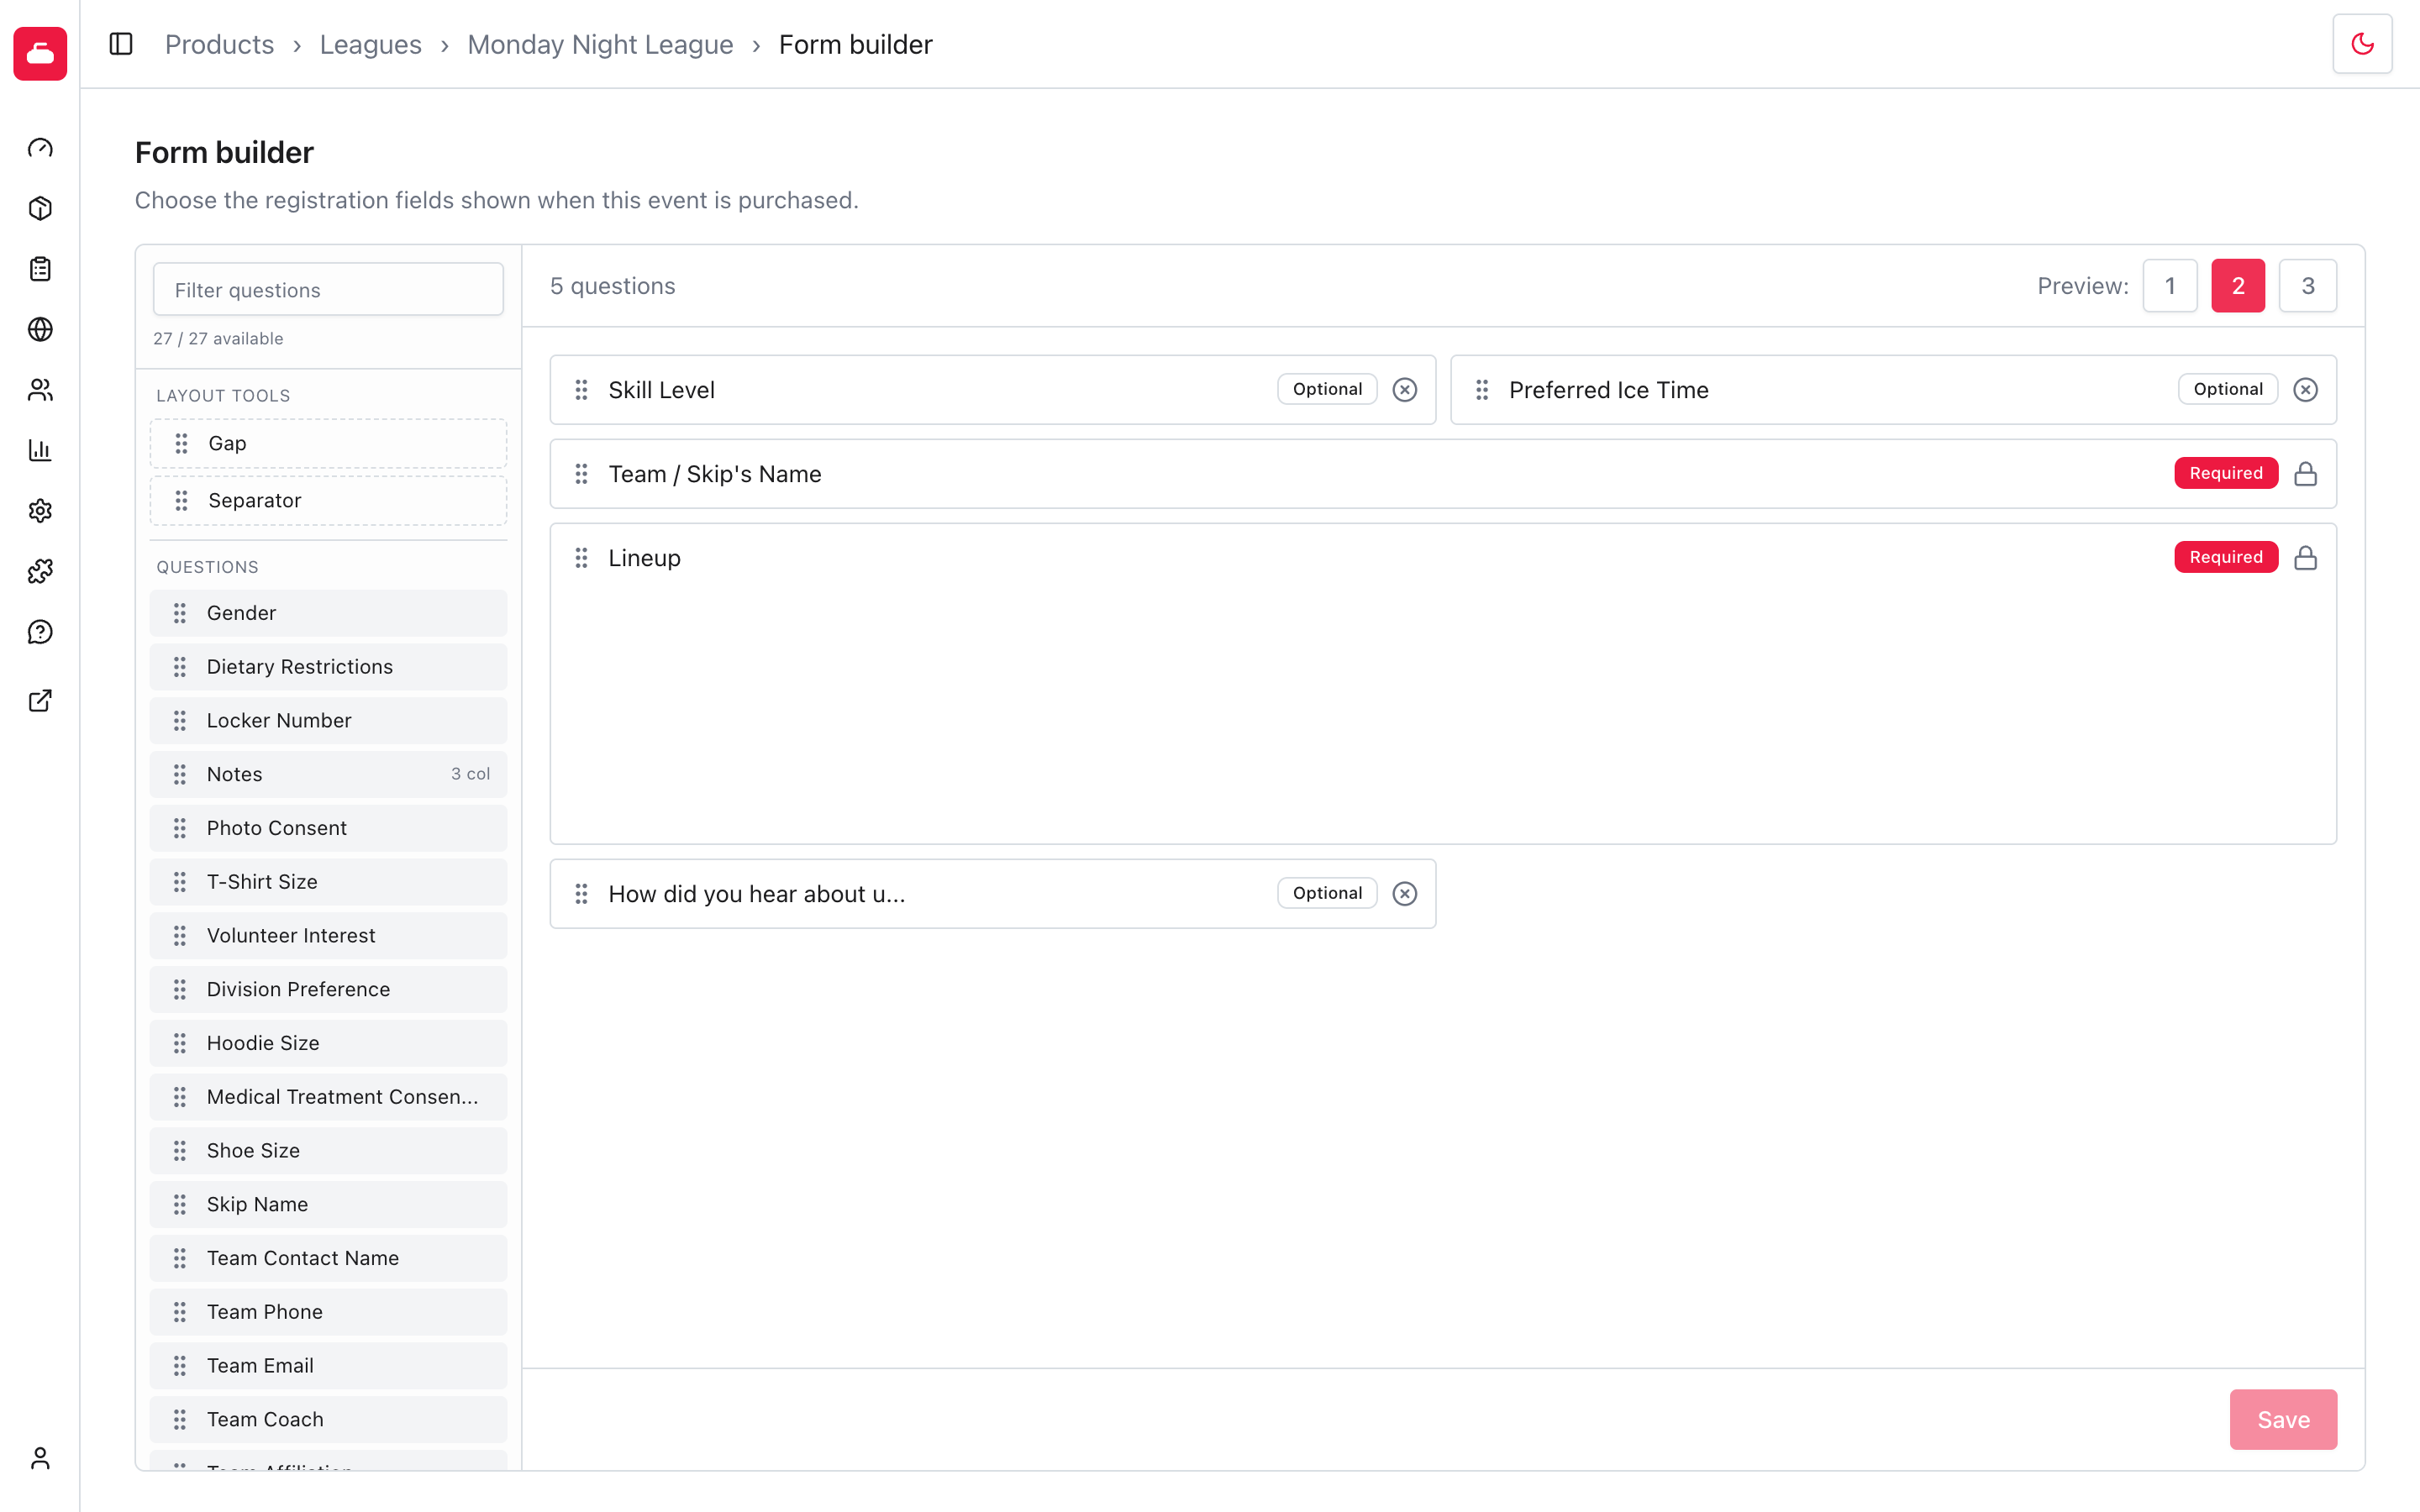The height and width of the screenshot is (1512, 2420).
Task: Open the globe icon in sidebar
Action: click(40, 329)
